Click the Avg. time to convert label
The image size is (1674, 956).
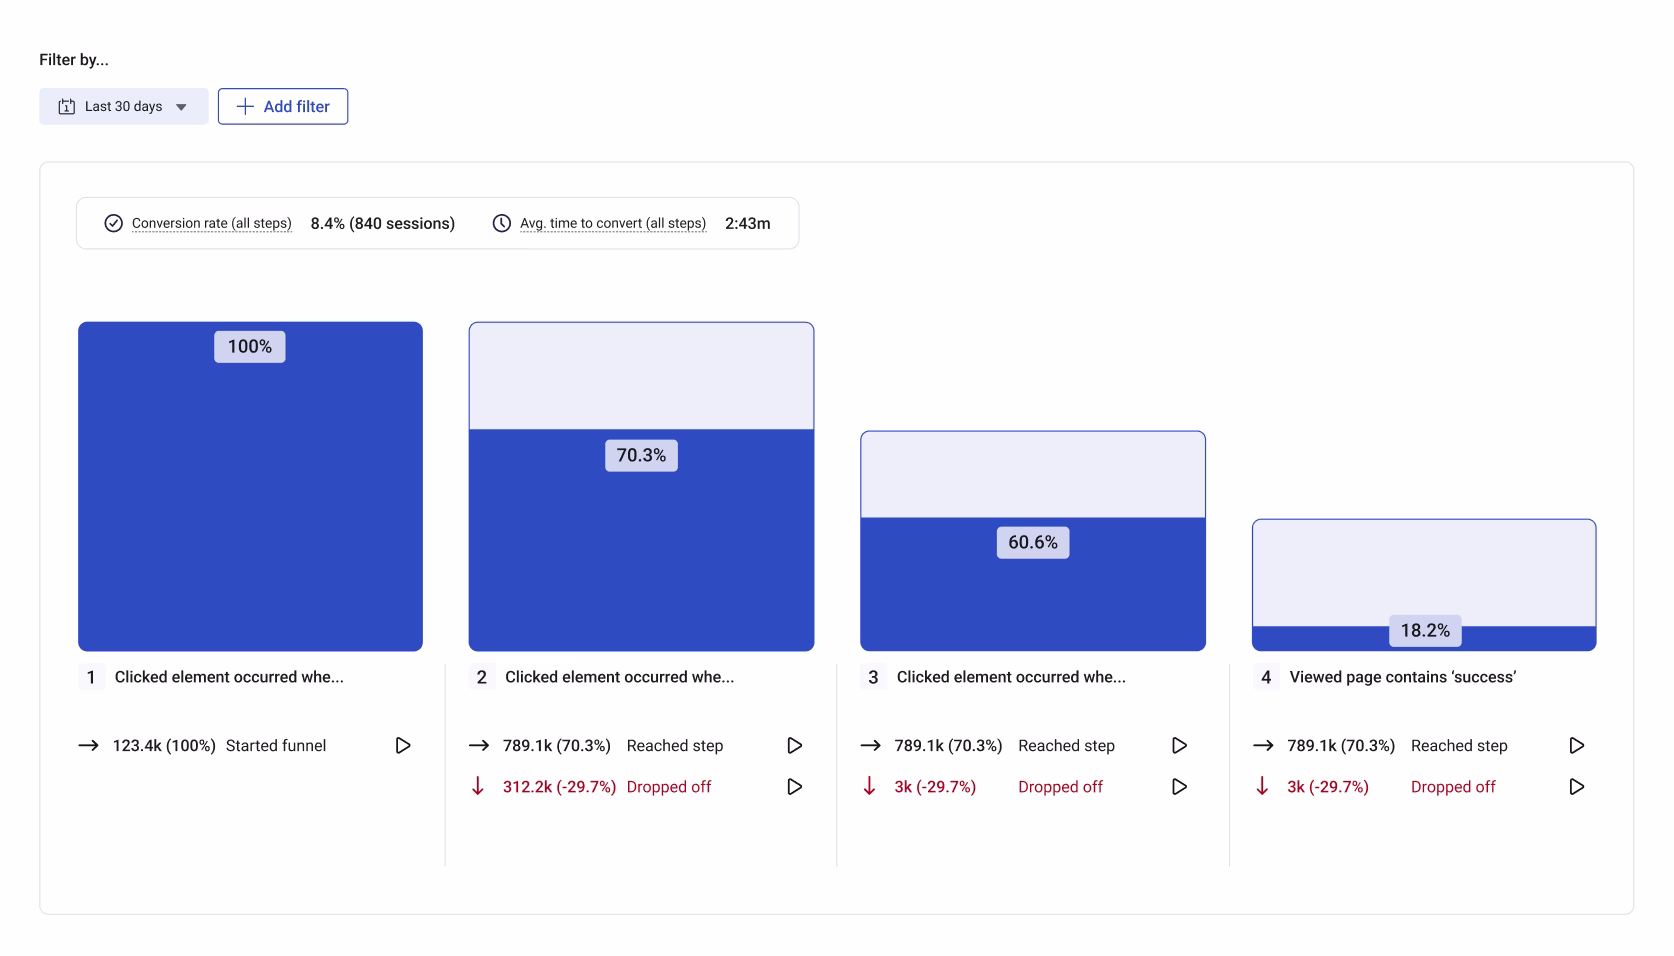[613, 223]
